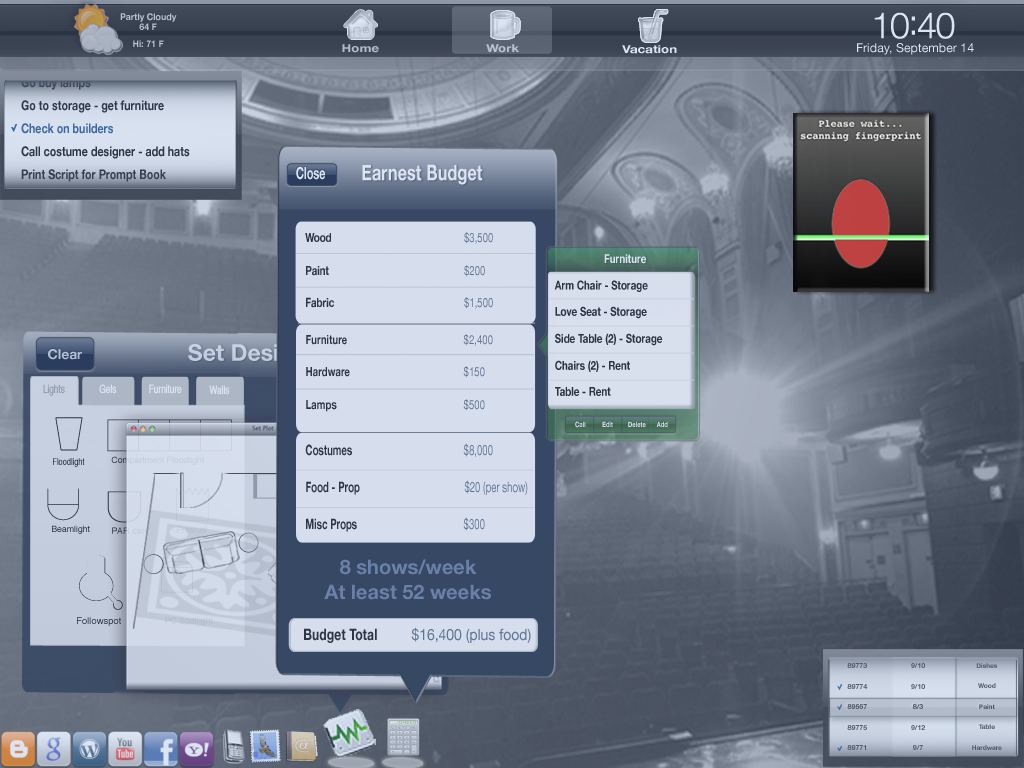Switch to the Furniture tab in Set Design
The width and height of the screenshot is (1024, 768).
[165, 390]
